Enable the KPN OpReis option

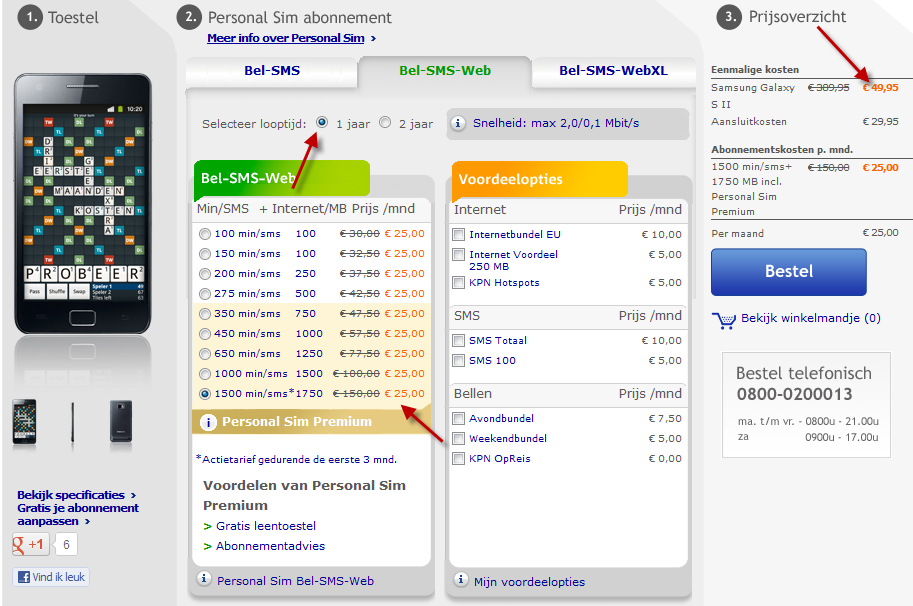tap(459, 458)
